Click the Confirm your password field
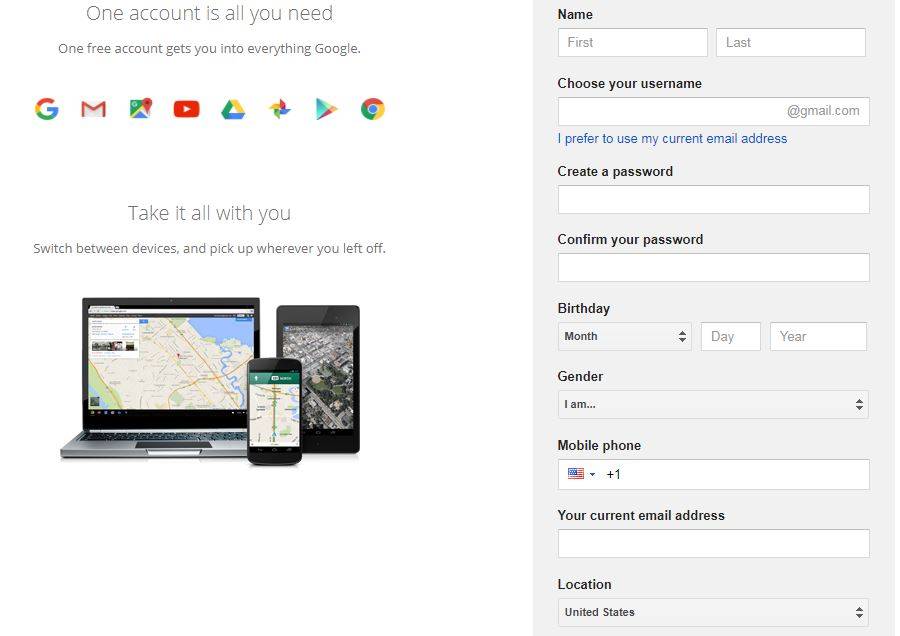The width and height of the screenshot is (900, 636). (x=713, y=267)
